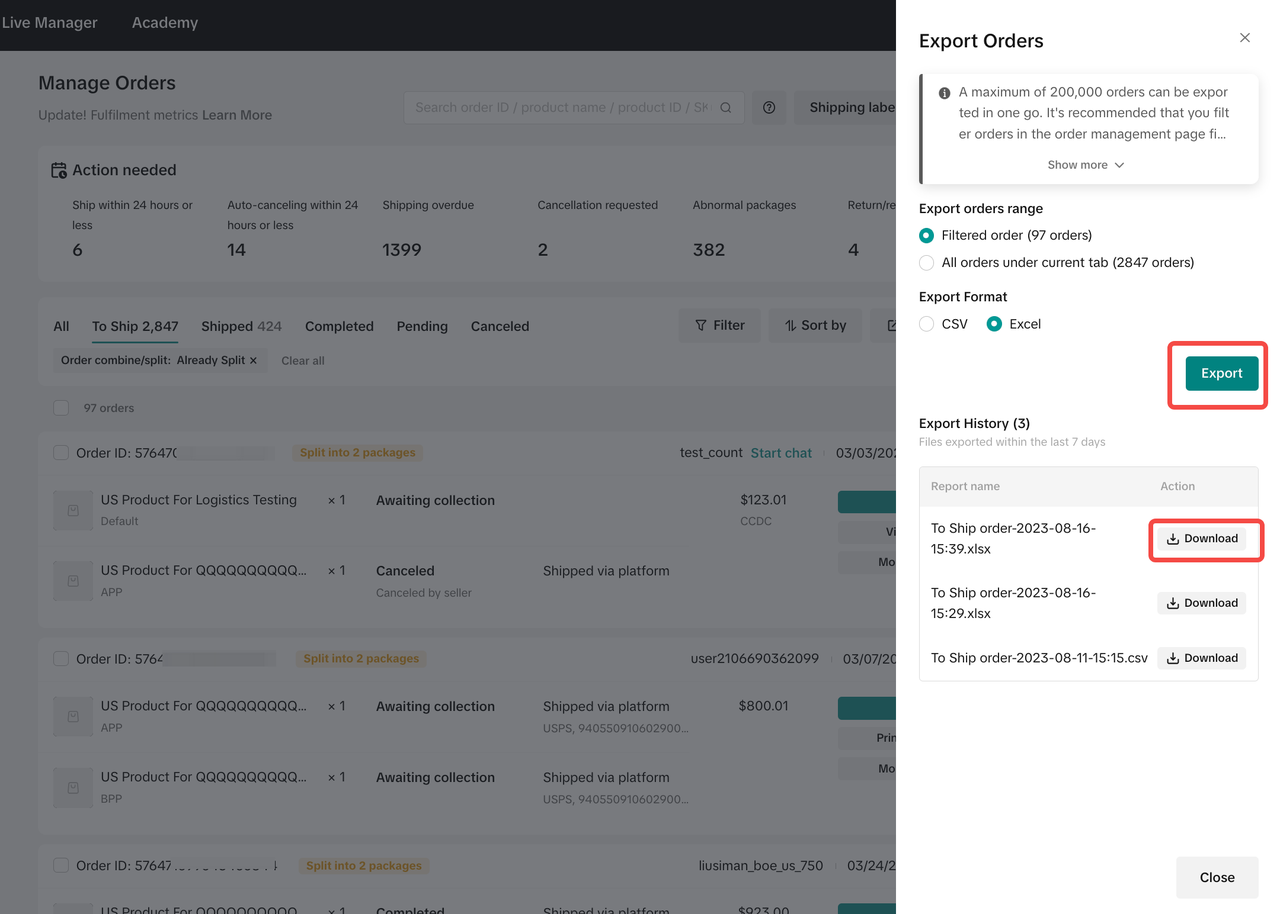Switch to the Shipped tab
1280x914 pixels.
[x=241, y=326]
